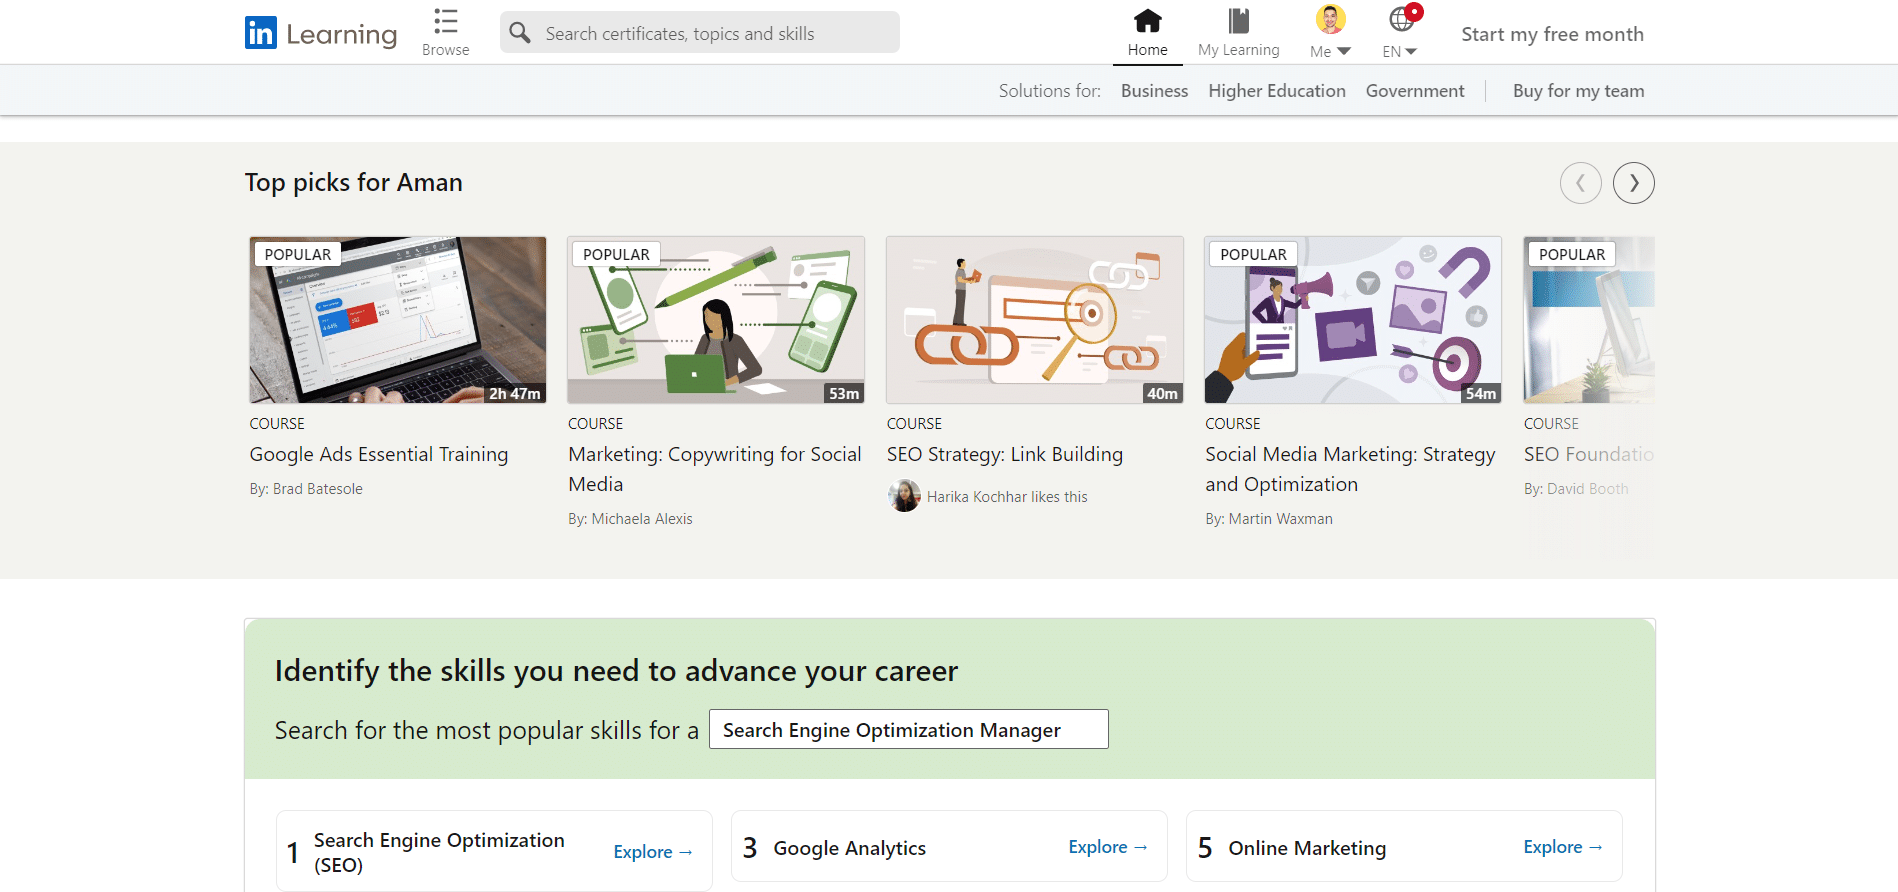The height and width of the screenshot is (892, 1898).
Task: Click the globe language icon
Action: tap(1402, 19)
